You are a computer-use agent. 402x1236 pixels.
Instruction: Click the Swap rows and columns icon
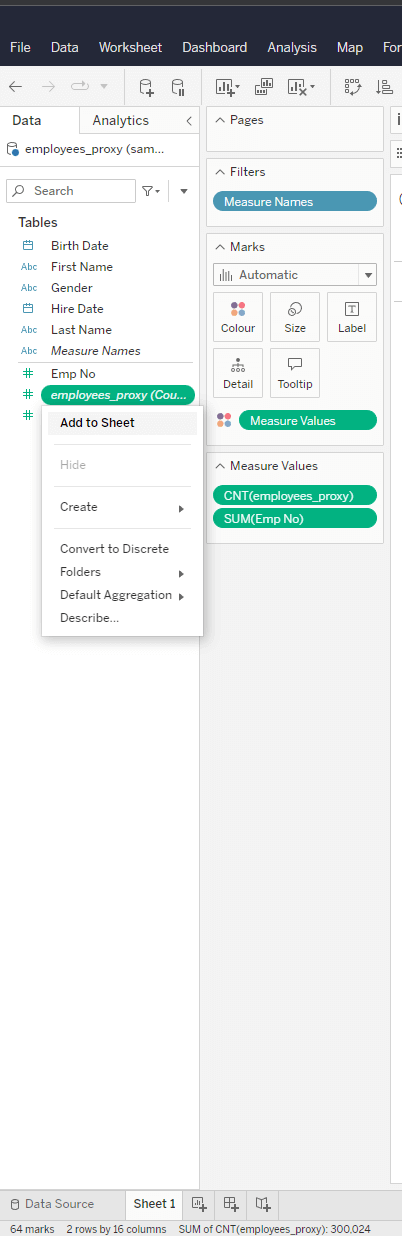(x=353, y=87)
